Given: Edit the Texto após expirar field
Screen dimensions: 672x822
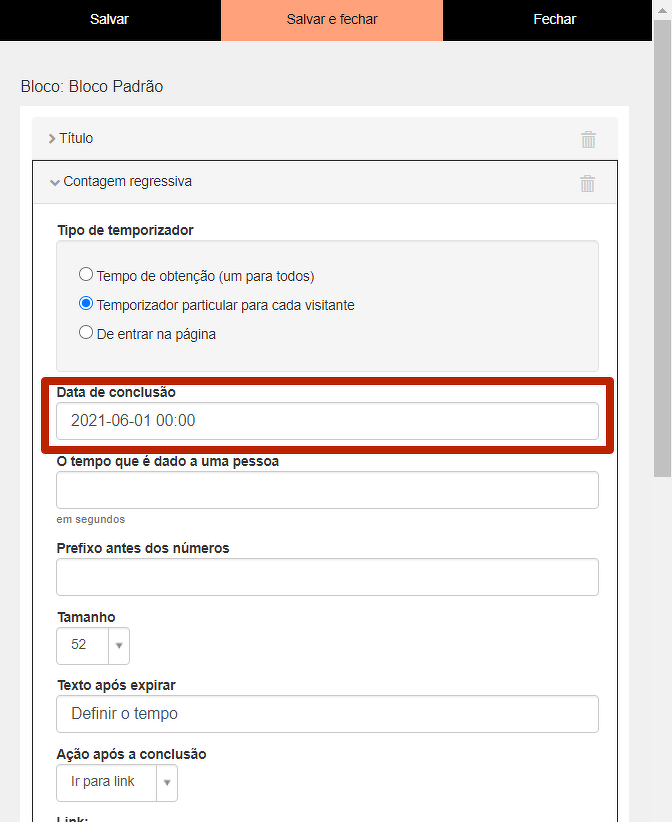Looking at the screenshot, I should pos(327,714).
